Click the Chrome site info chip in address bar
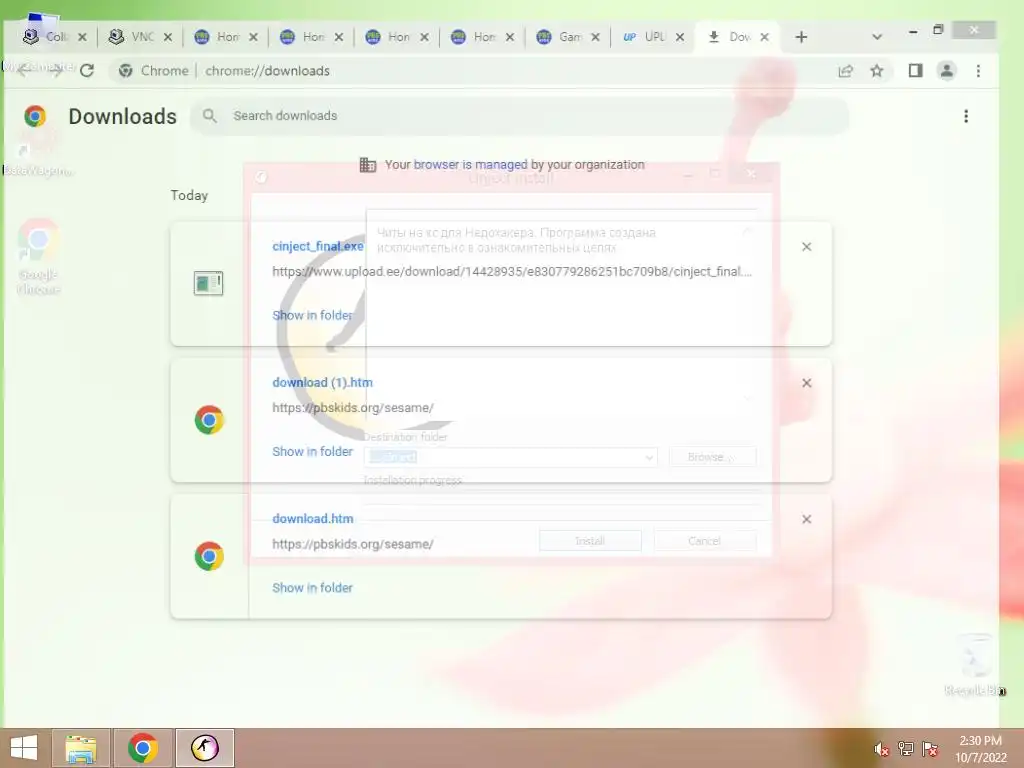The height and width of the screenshot is (768, 1024). [x=154, y=71]
